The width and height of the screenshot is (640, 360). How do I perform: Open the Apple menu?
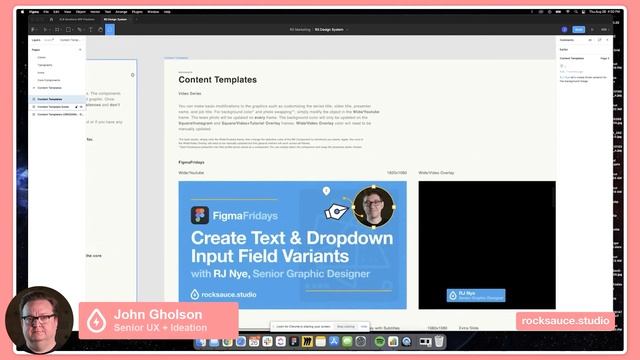pyautogui.click(x=22, y=12)
